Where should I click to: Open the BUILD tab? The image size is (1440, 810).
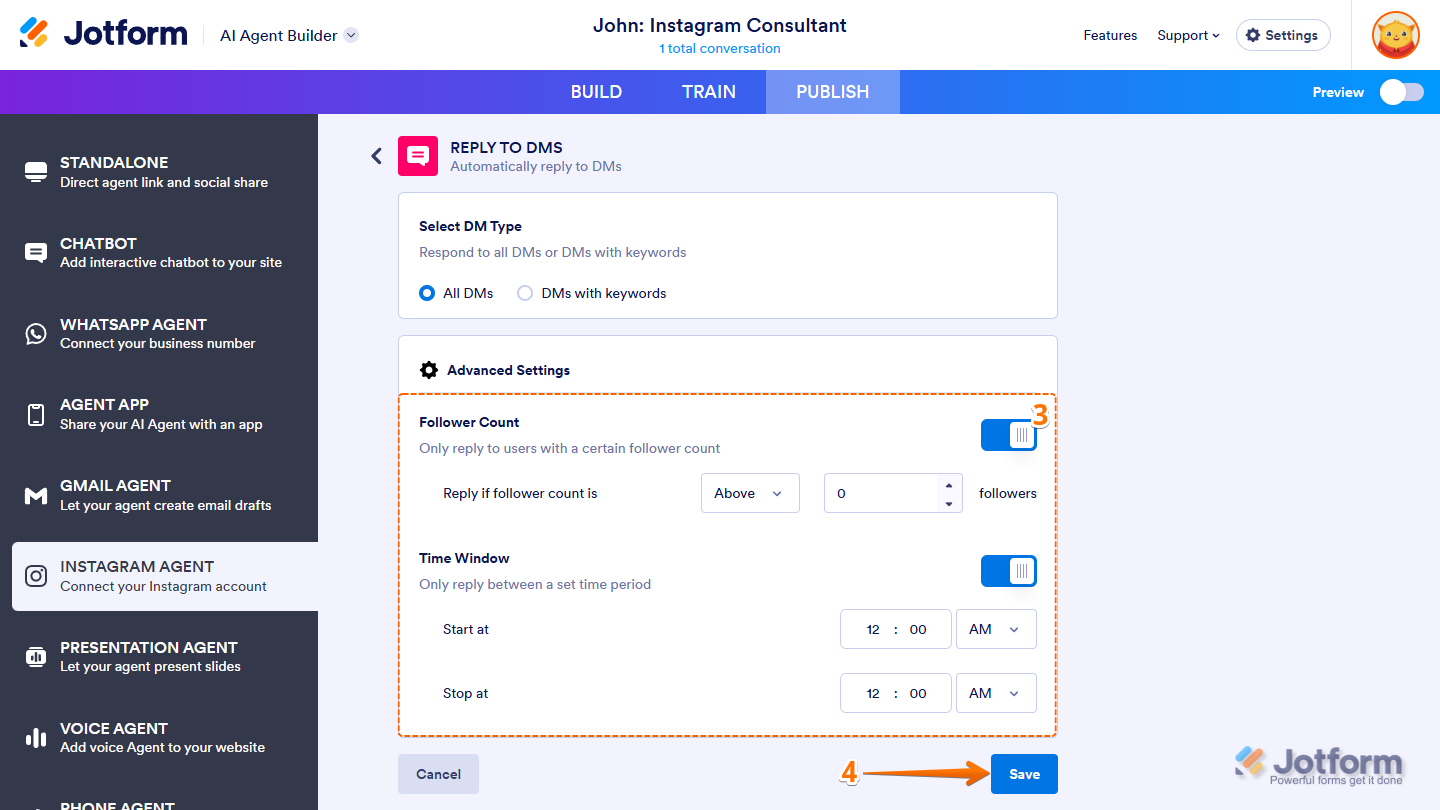pyautogui.click(x=596, y=91)
